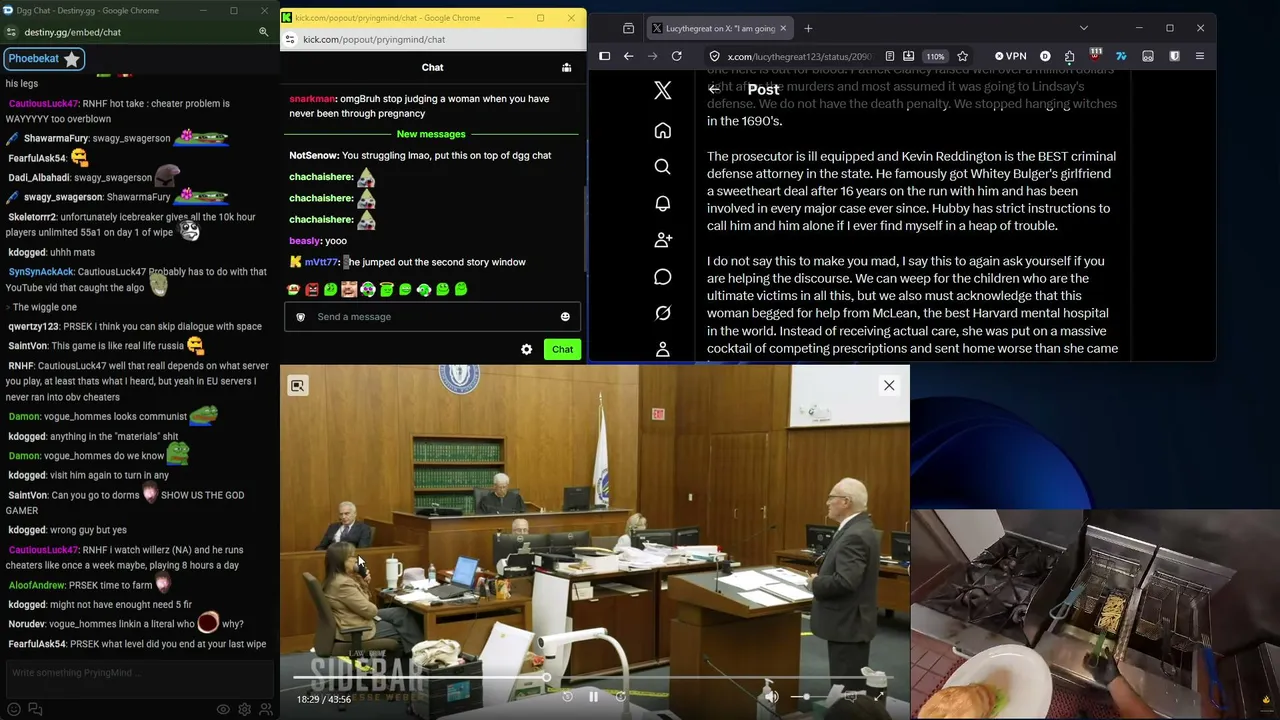Screen dimensions: 1280x720
Task: Open Kick chat users icon in header
Action: tap(566, 67)
